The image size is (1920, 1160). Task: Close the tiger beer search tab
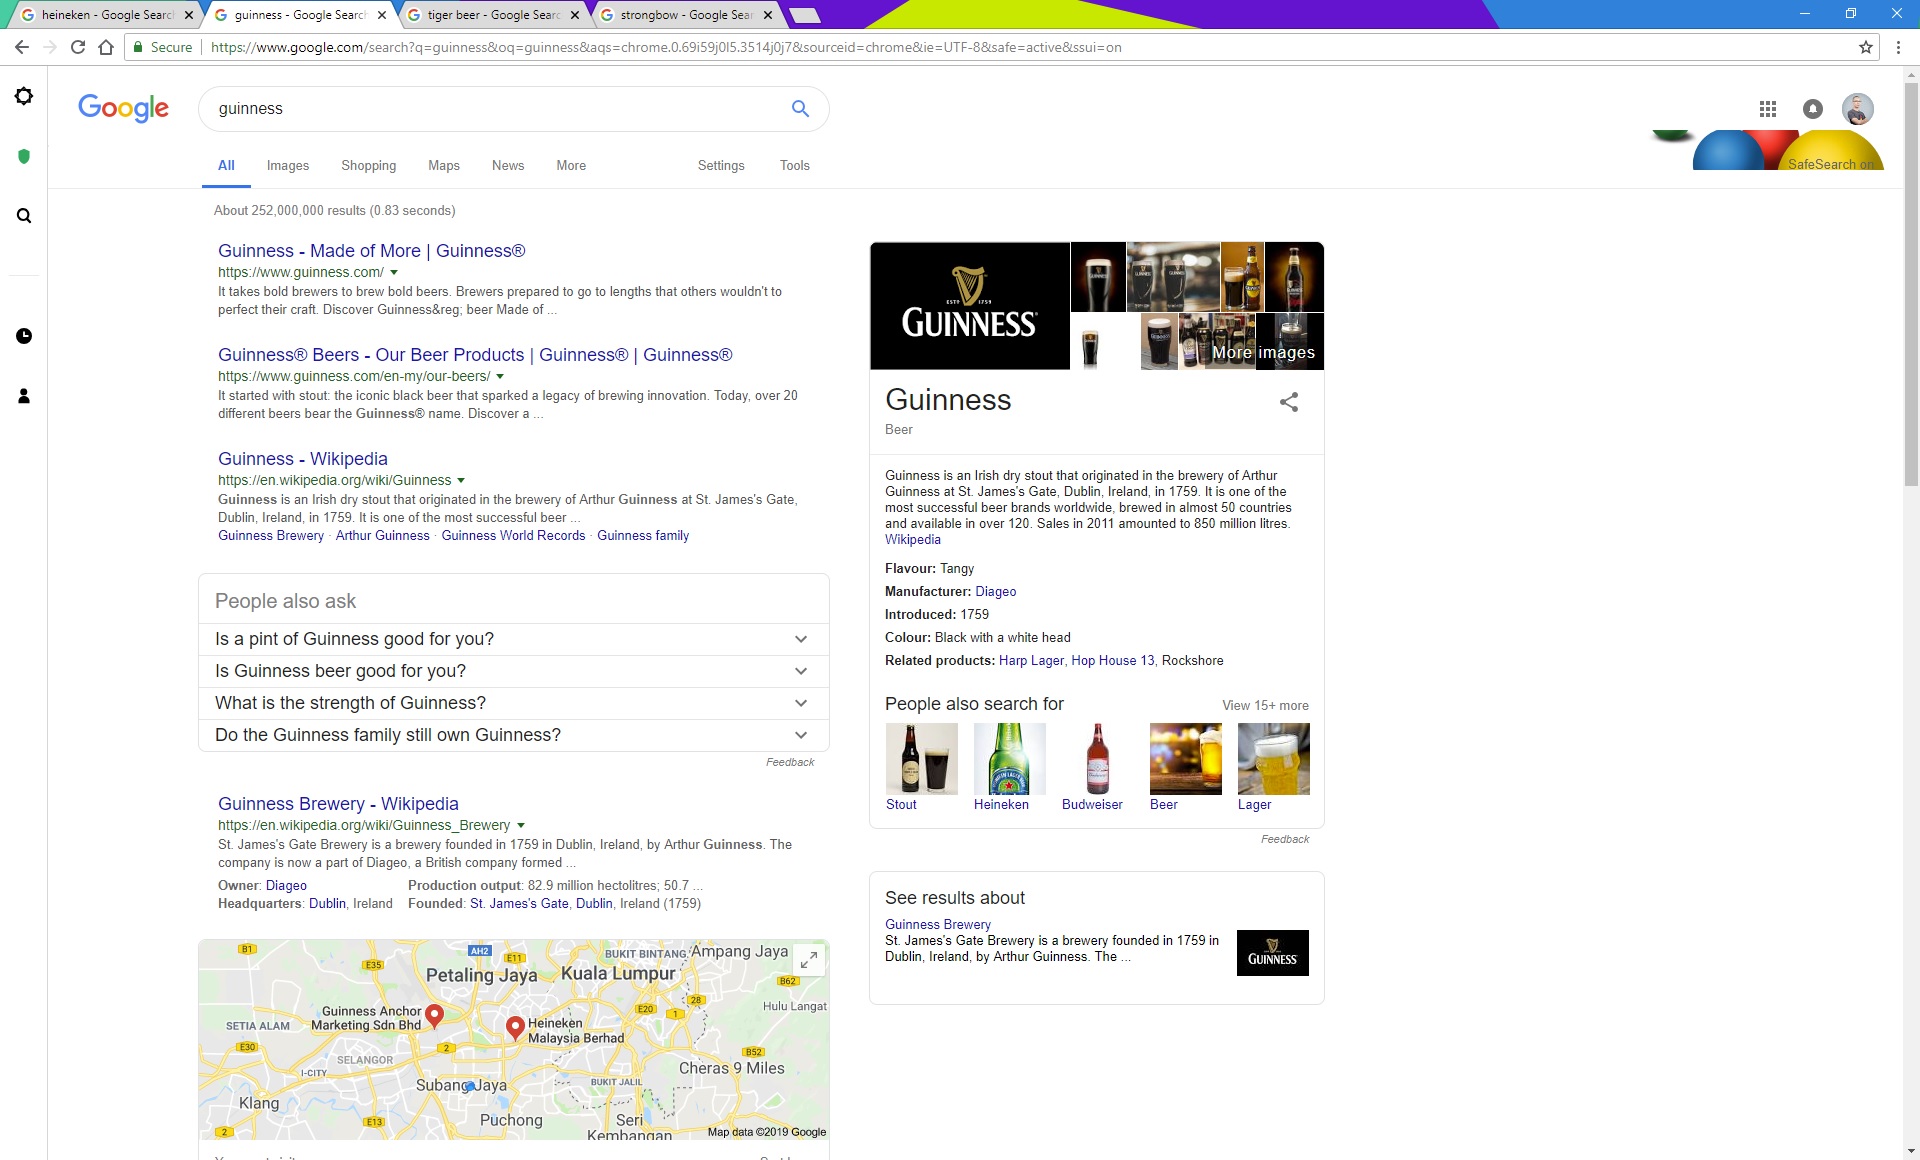coord(574,15)
